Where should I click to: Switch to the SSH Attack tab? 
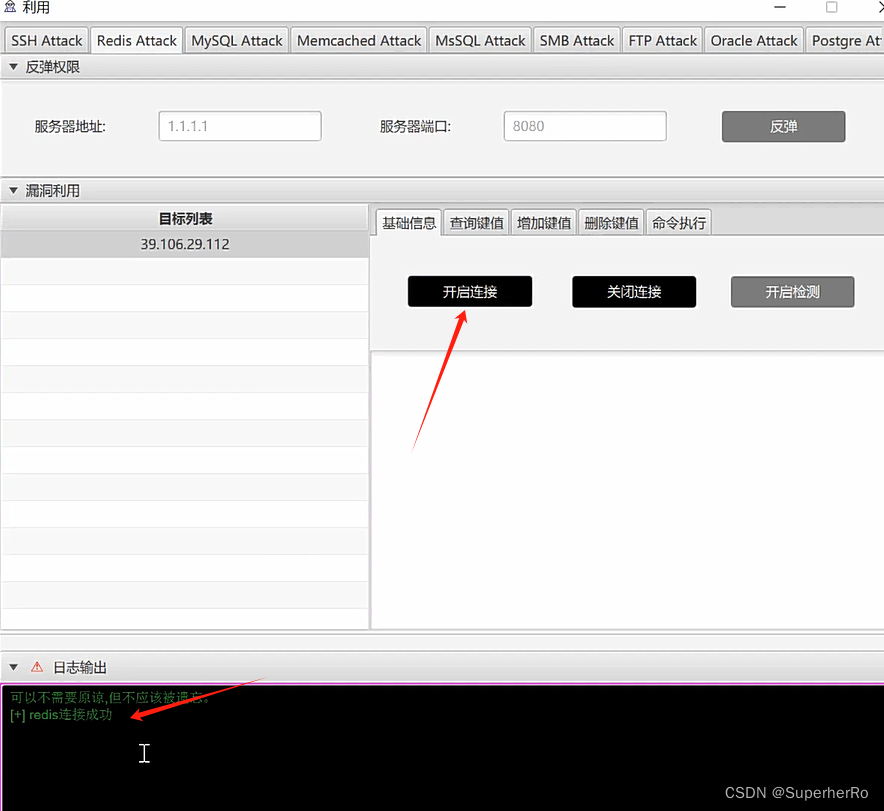click(x=47, y=41)
